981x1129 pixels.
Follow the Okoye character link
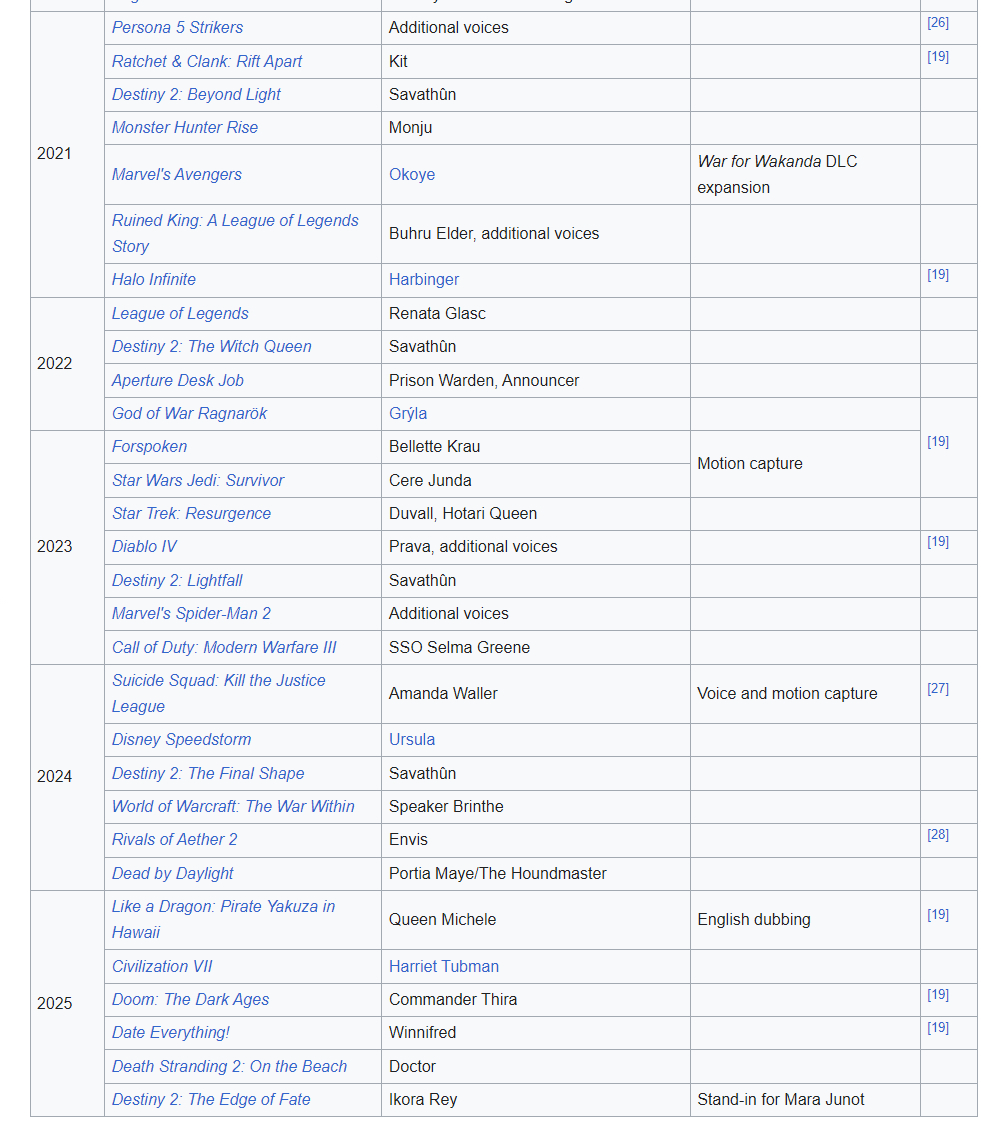412,174
